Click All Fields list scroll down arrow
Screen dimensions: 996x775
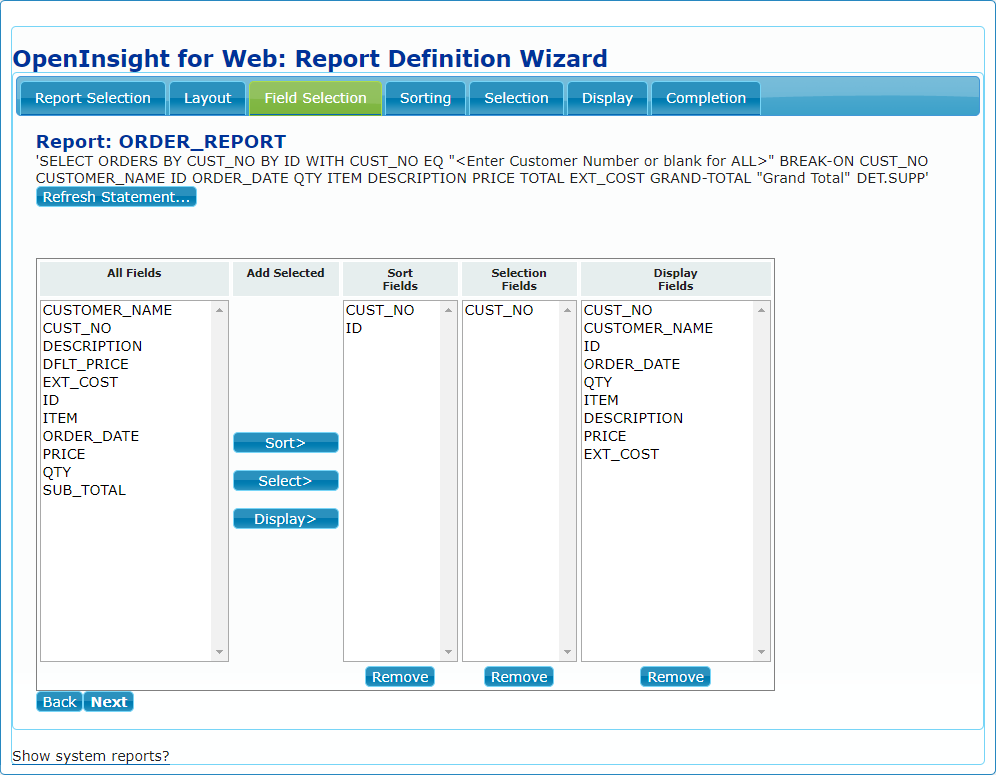pyautogui.click(x=219, y=652)
